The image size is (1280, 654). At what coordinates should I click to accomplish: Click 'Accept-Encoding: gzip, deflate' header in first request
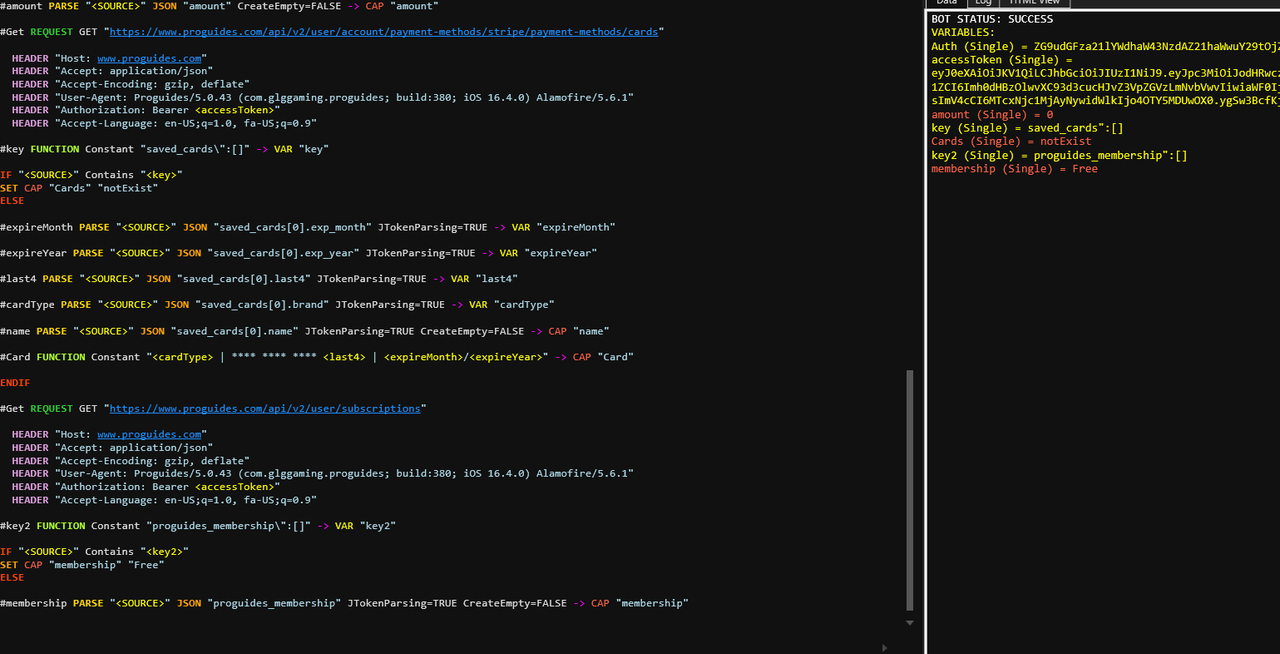tap(131, 85)
